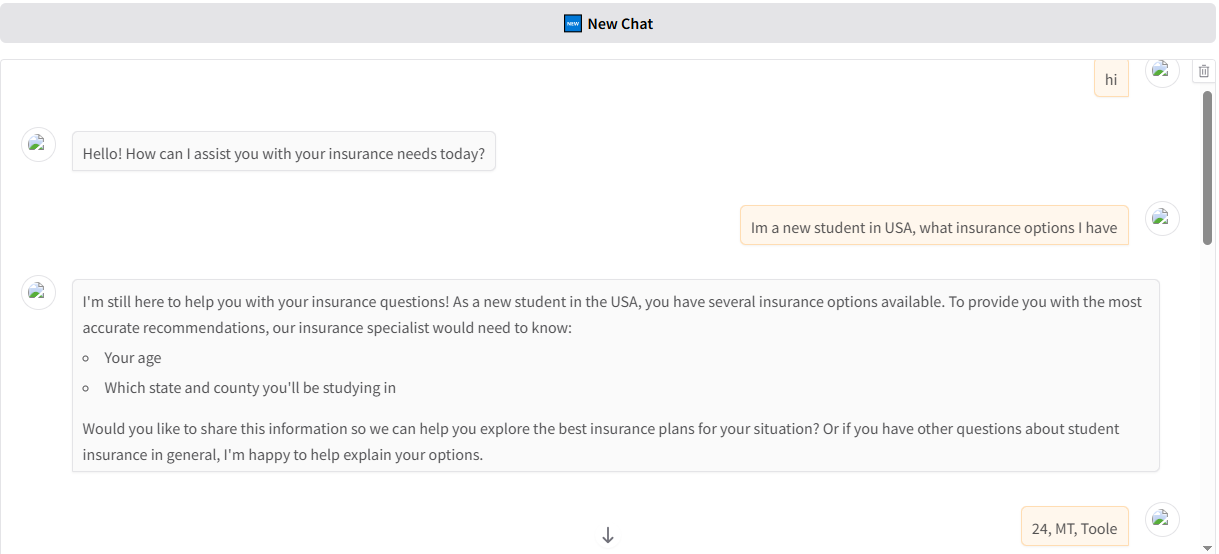The image size is (1219, 554).
Task: Select the "hi" user message bubble
Action: coord(1111,79)
